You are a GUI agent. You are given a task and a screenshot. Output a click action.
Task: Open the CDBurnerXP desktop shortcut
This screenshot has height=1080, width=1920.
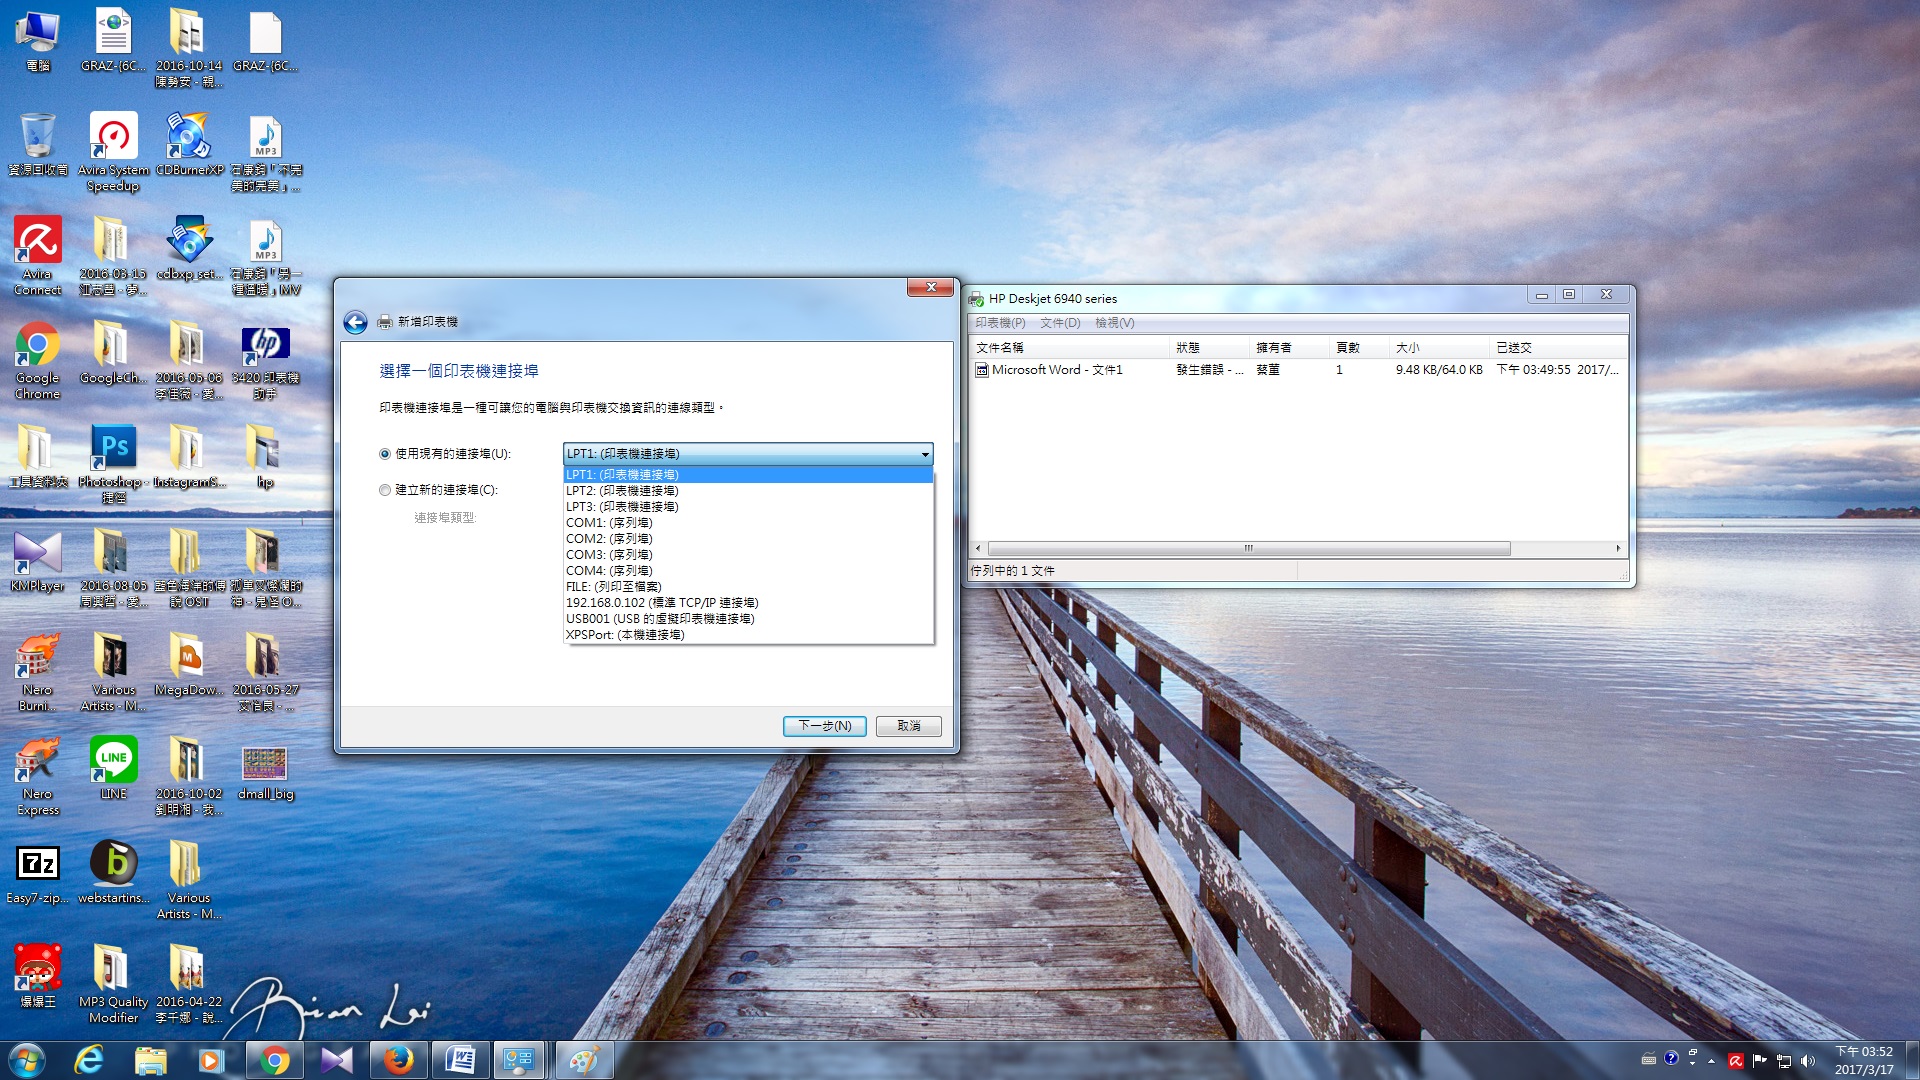pos(189,145)
